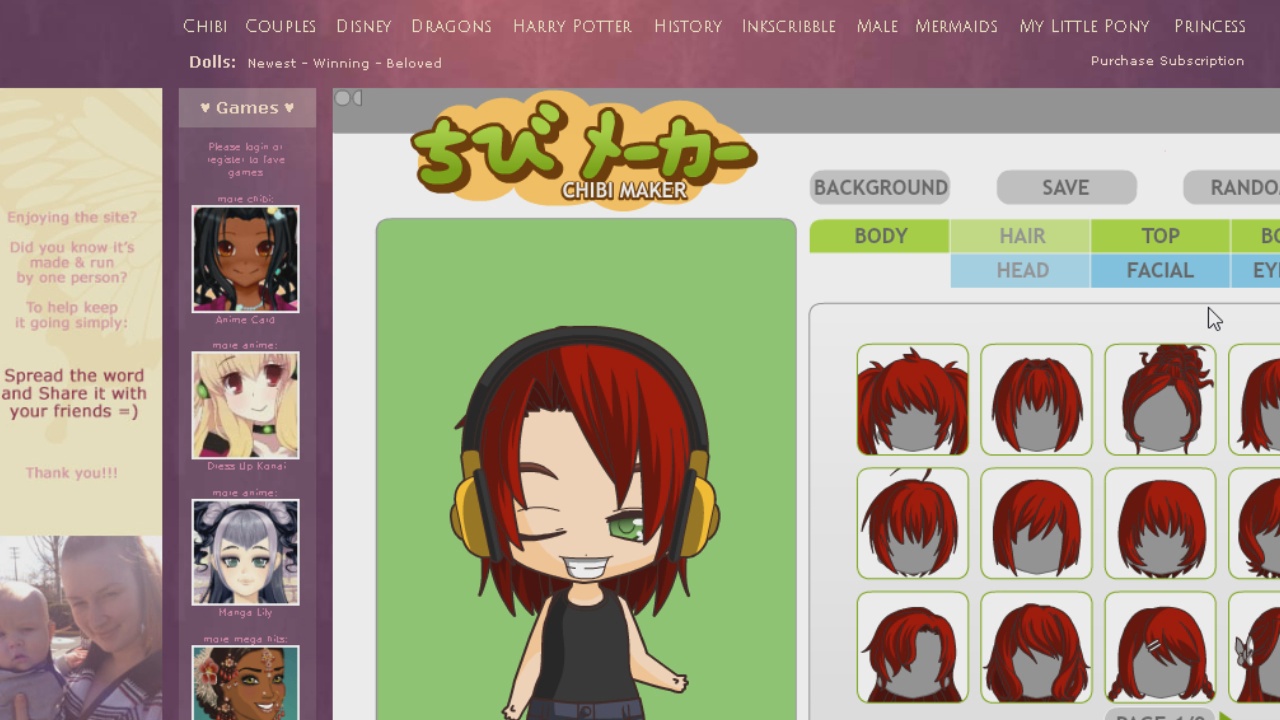This screenshot has height=720, width=1280.
Task: Go to the Harry Potter category
Action: (572, 26)
